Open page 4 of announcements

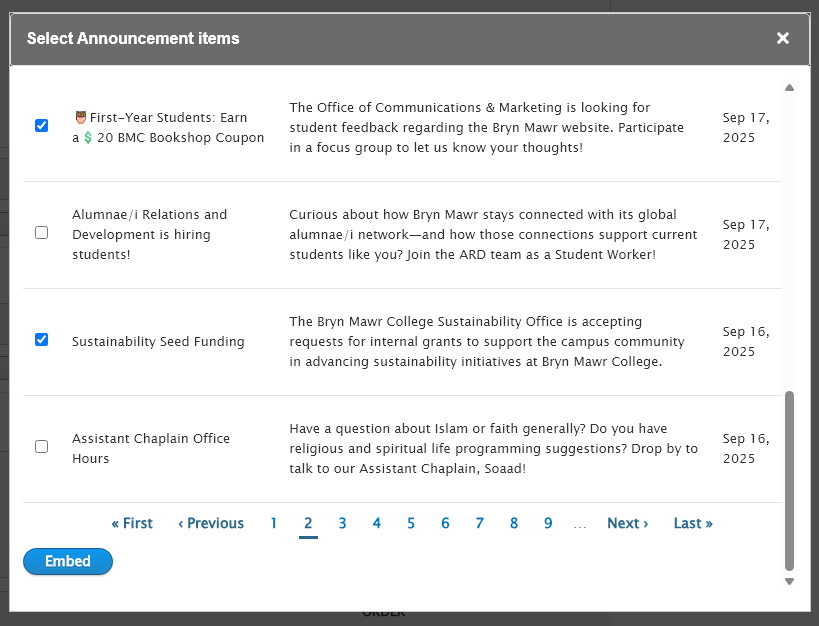(376, 523)
